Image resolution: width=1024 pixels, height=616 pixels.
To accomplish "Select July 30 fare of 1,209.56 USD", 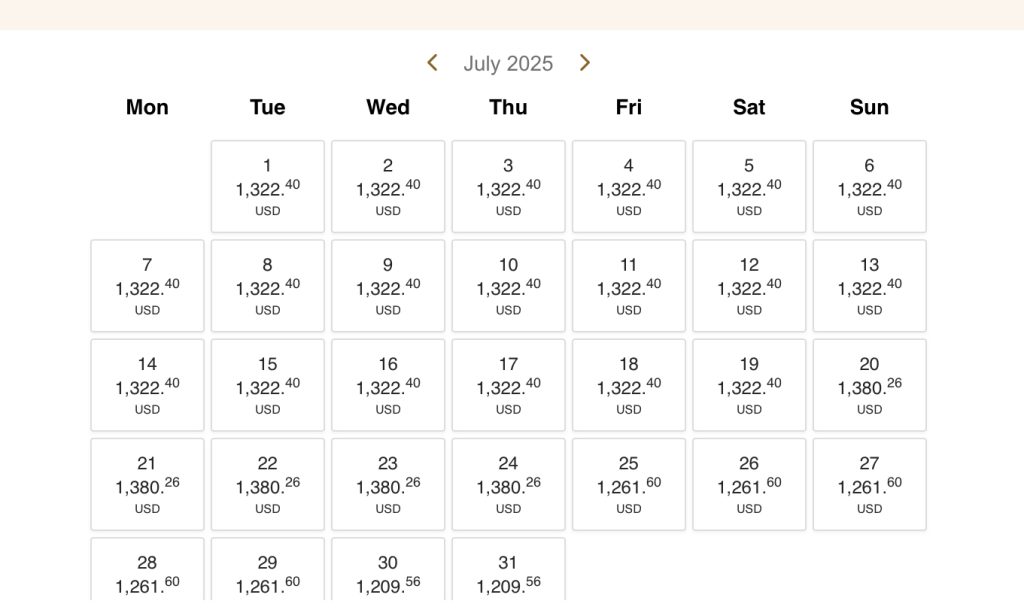I will pos(388,576).
